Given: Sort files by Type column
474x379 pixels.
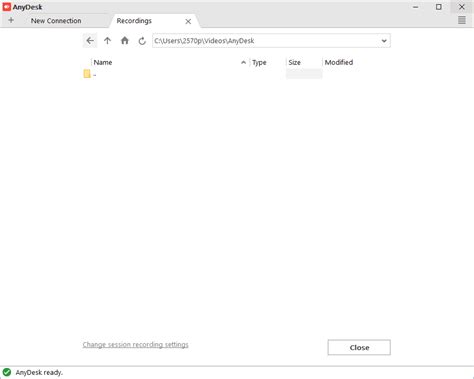Looking at the screenshot, I should coord(259,62).
